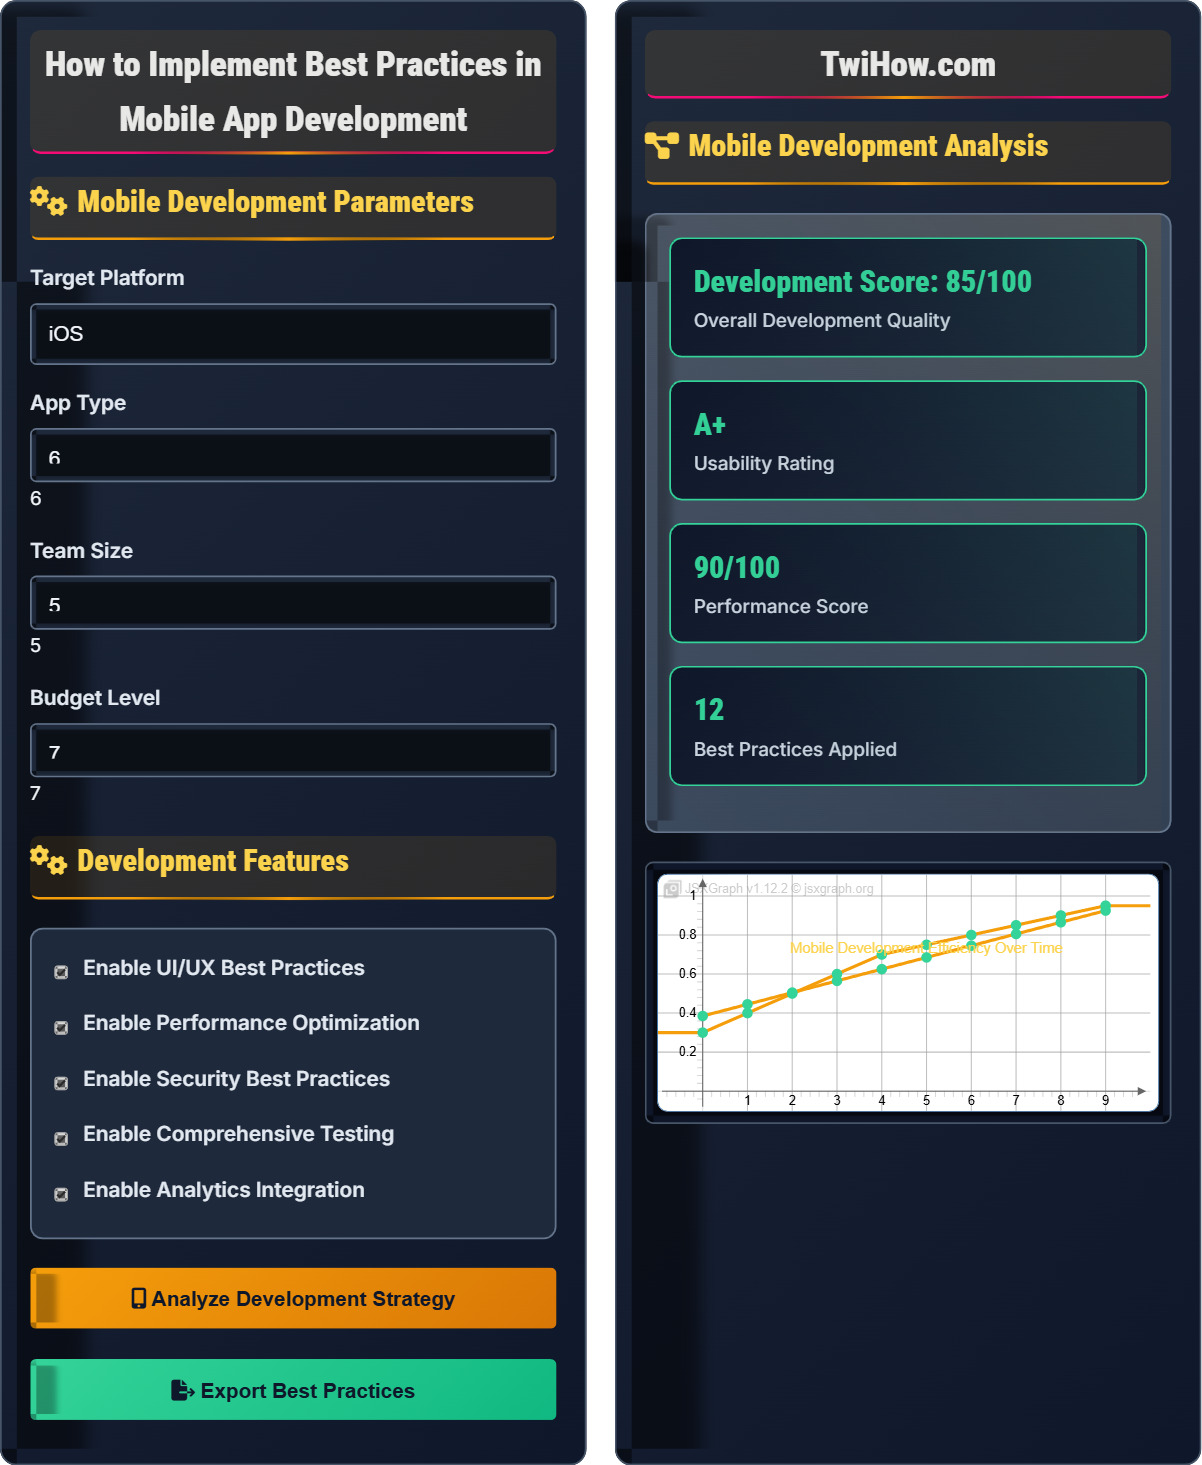Click the 'Target Platform' label

coord(107,278)
